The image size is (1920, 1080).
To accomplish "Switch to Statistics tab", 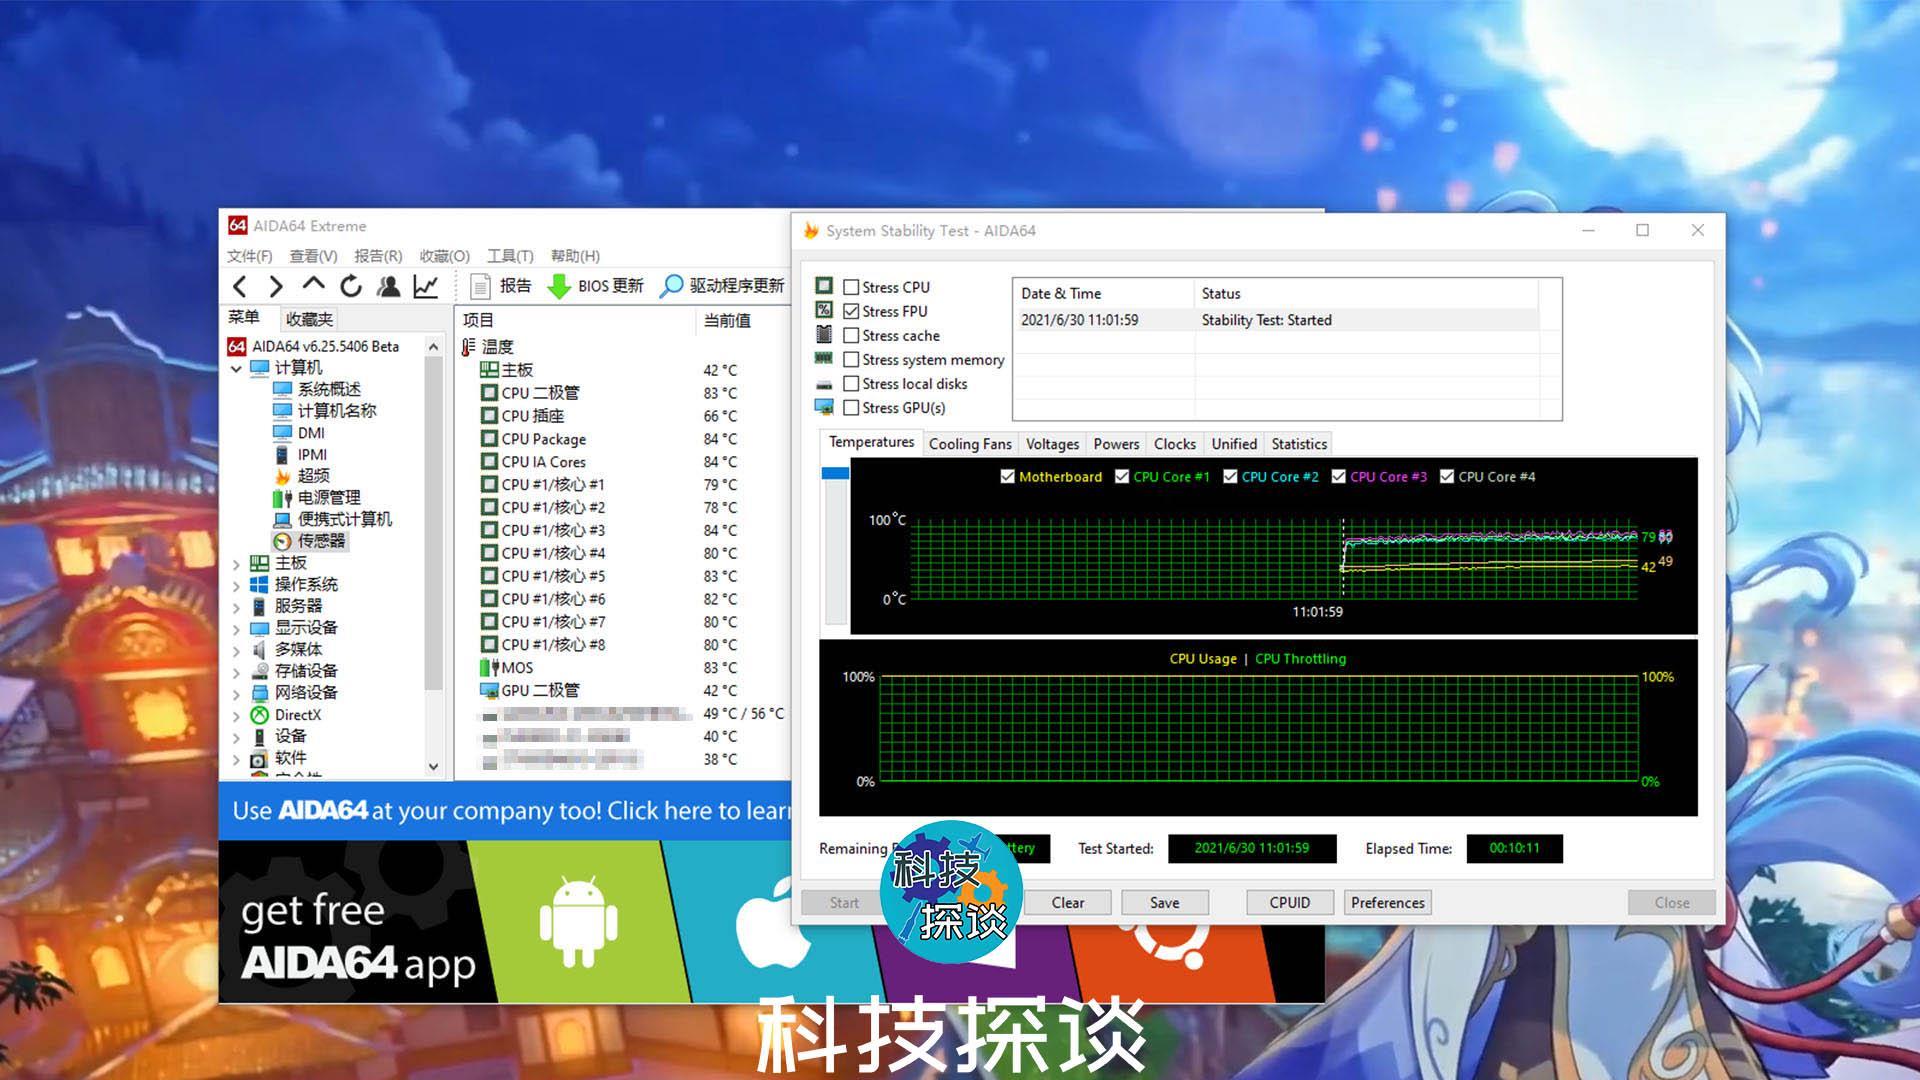I will click(1299, 444).
